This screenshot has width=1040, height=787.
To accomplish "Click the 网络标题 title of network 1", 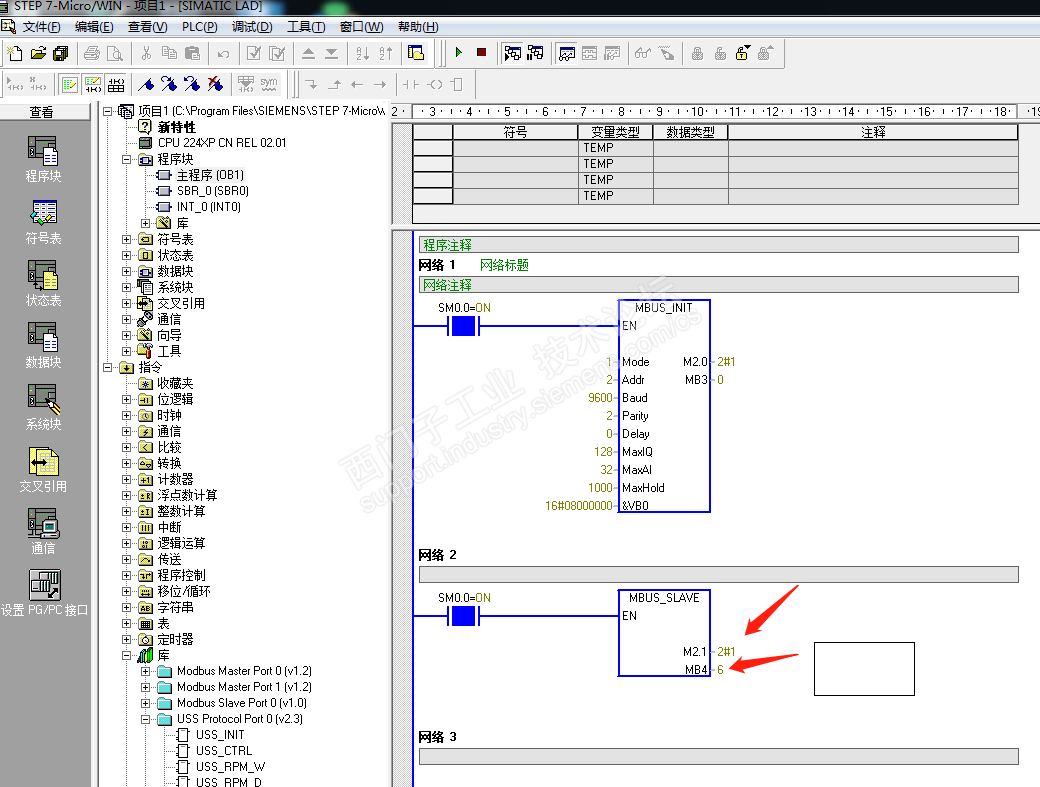I will pos(504,265).
